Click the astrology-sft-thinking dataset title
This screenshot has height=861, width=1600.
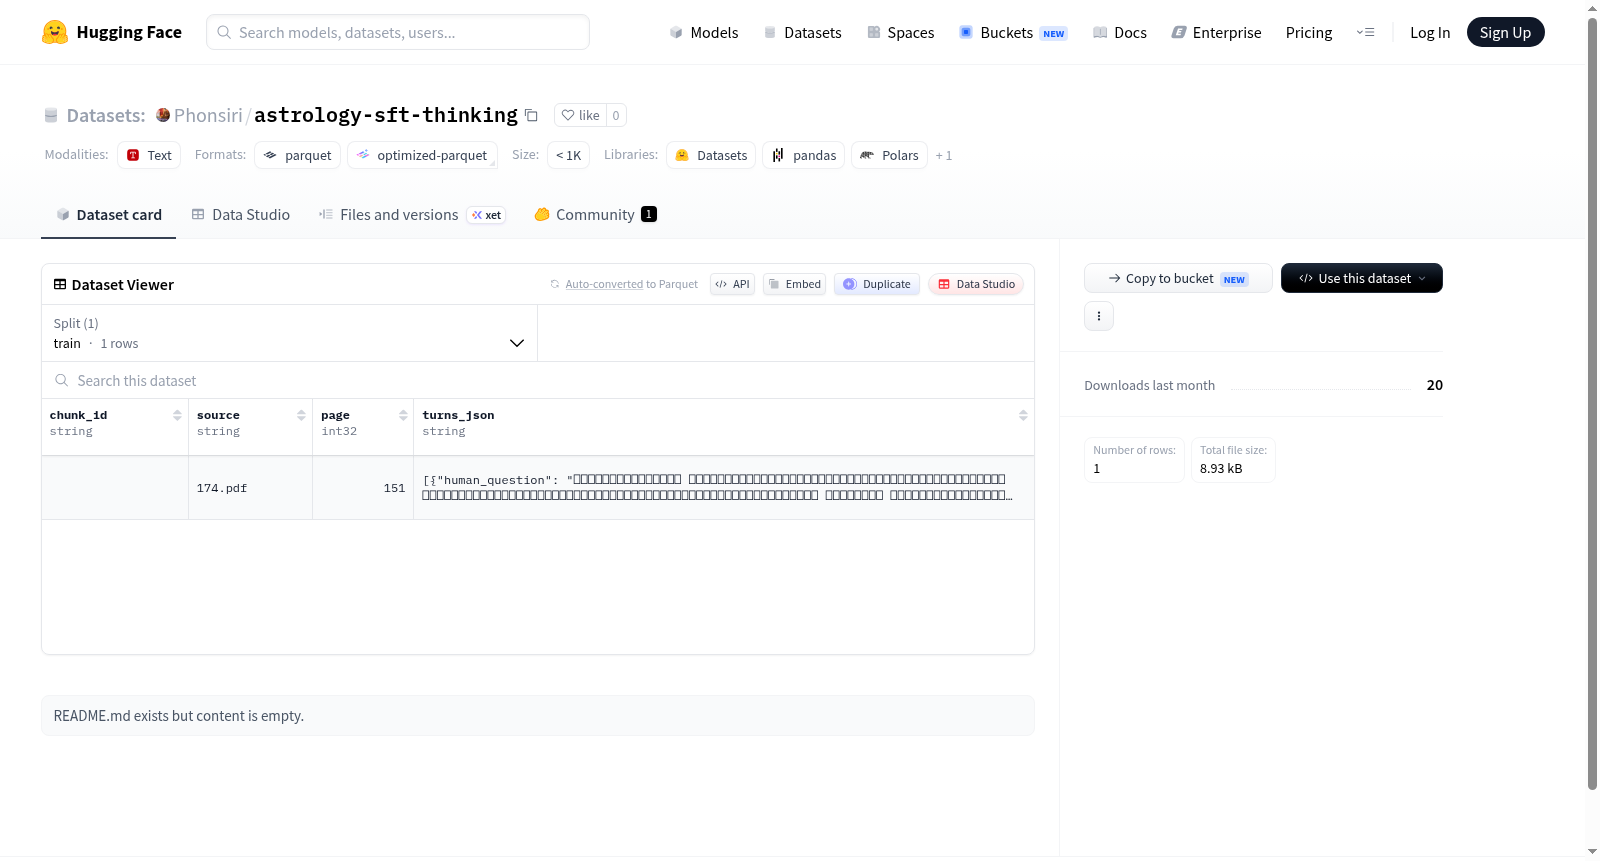click(x=386, y=115)
